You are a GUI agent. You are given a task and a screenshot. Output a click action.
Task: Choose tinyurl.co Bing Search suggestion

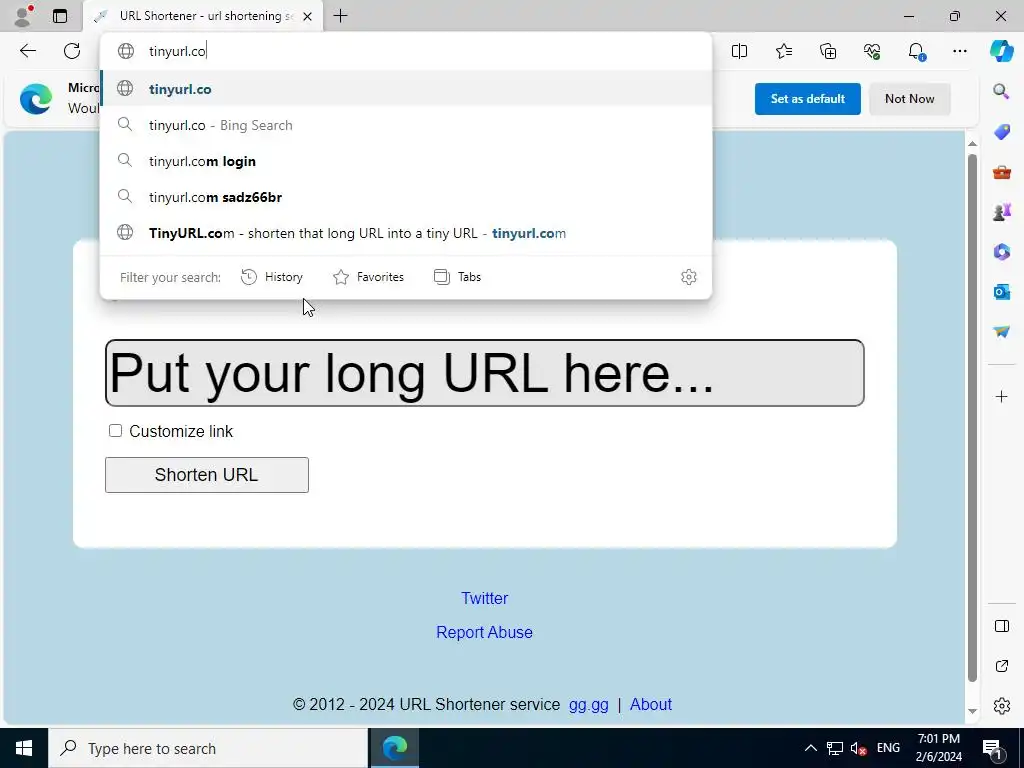pyautogui.click(x=406, y=125)
